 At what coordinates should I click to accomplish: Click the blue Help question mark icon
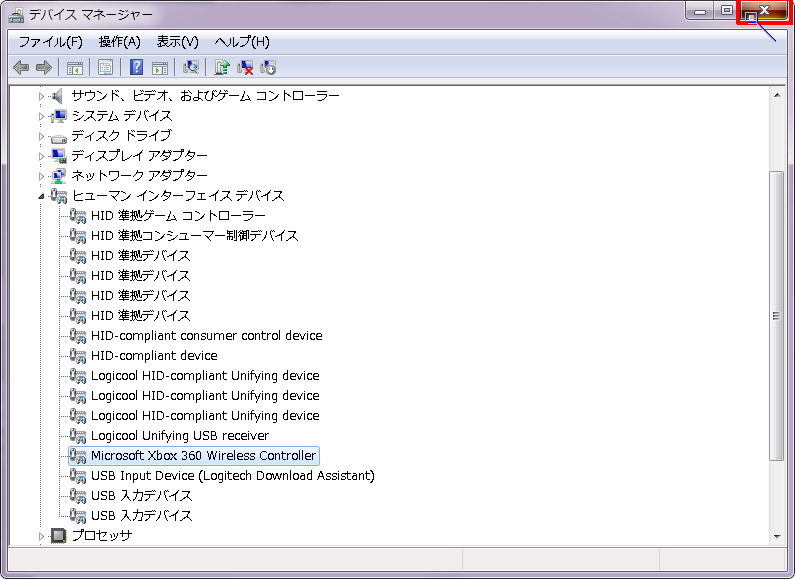click(x=136, y=67)
